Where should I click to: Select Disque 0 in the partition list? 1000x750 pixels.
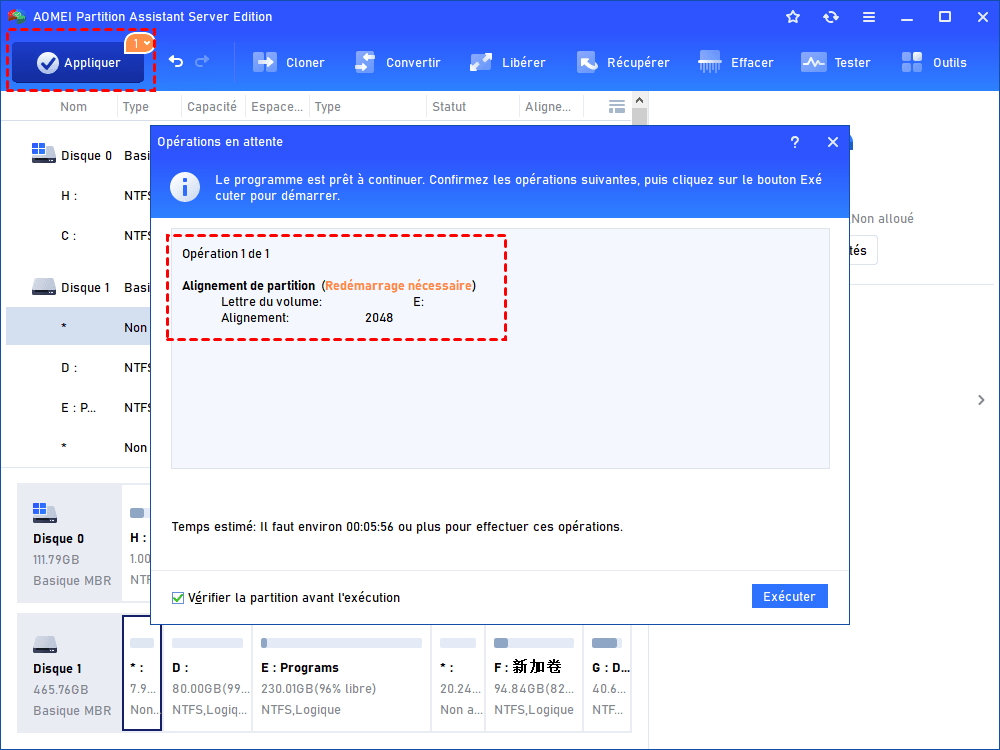click(78, 155)
